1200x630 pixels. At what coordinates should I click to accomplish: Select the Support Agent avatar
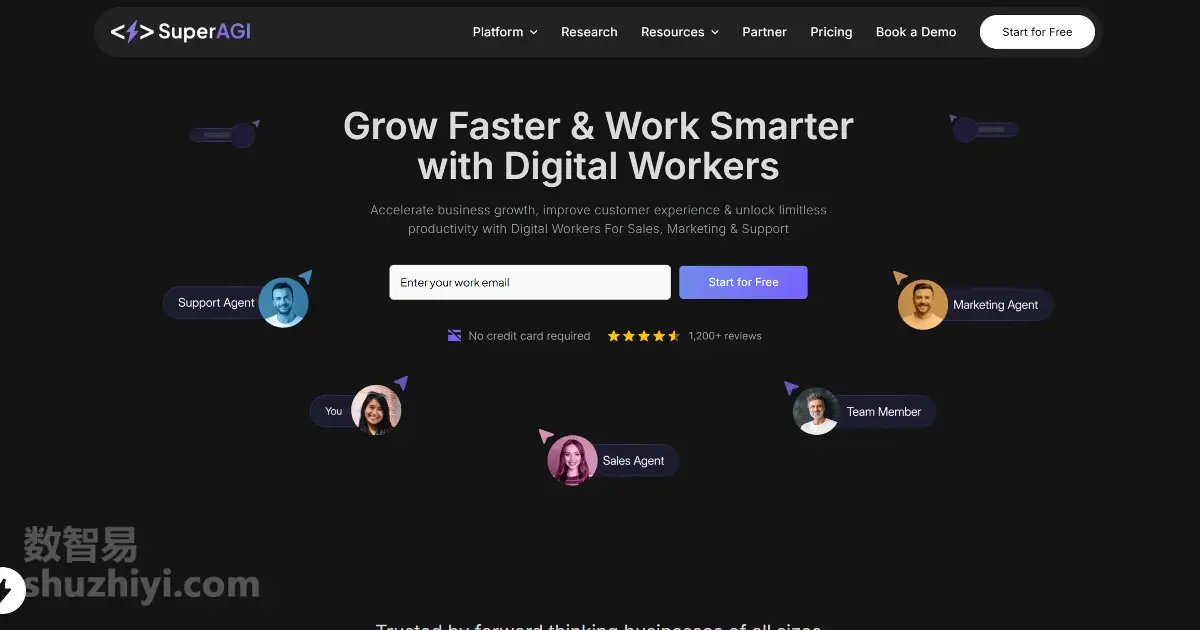tap(283, 302)
